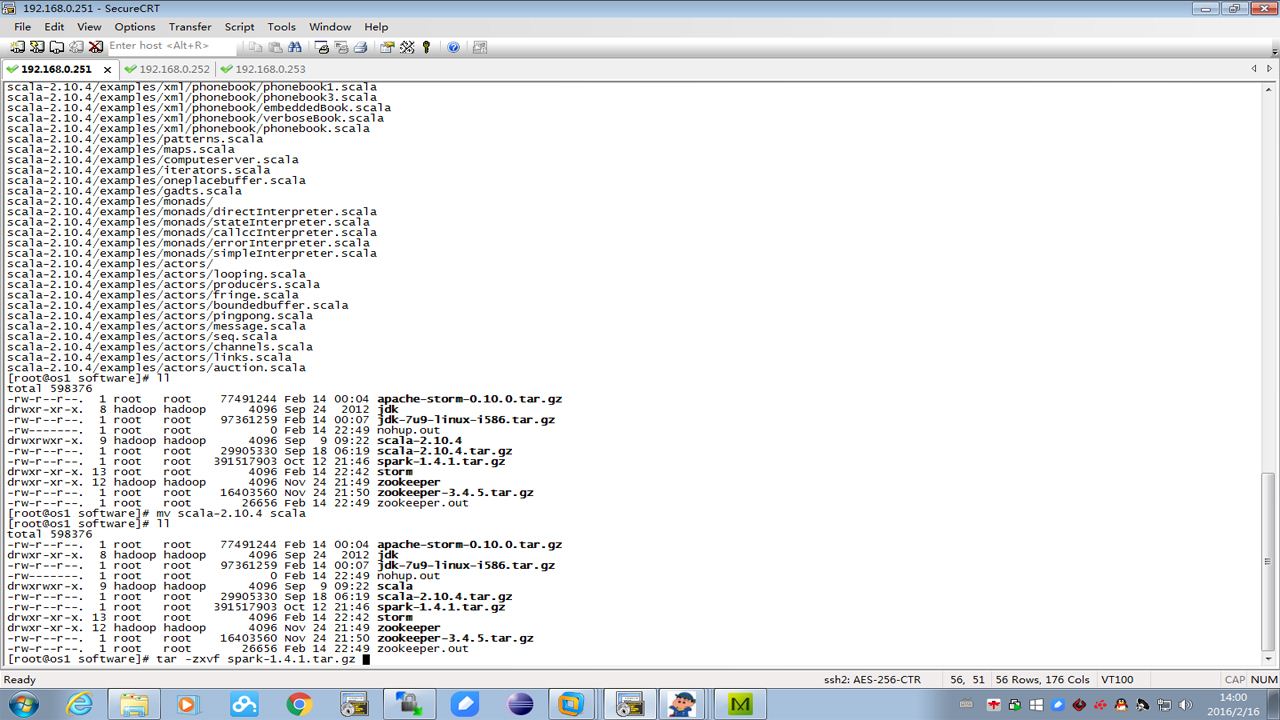The width and height of the screenshot is (1280, 720).
Task: Open the VMware icon on the taskbar
Action: pos(571,704)
